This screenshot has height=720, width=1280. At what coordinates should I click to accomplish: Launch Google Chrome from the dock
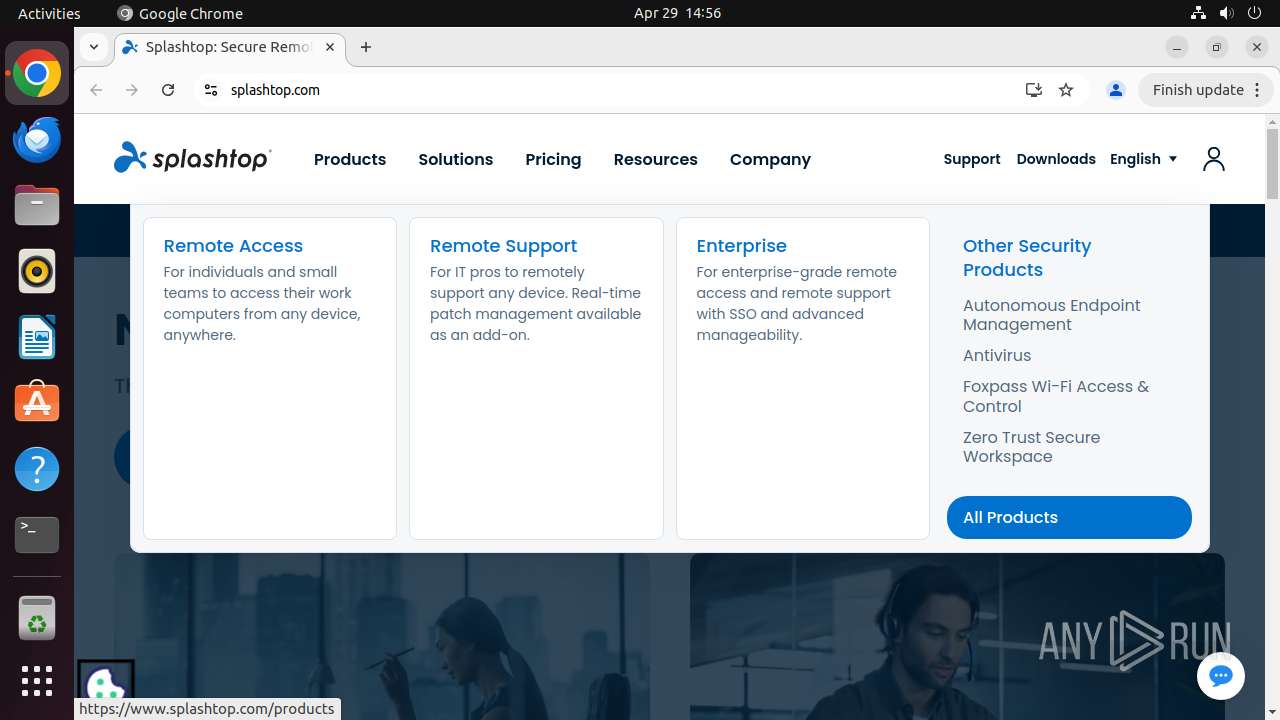(37, 74)
